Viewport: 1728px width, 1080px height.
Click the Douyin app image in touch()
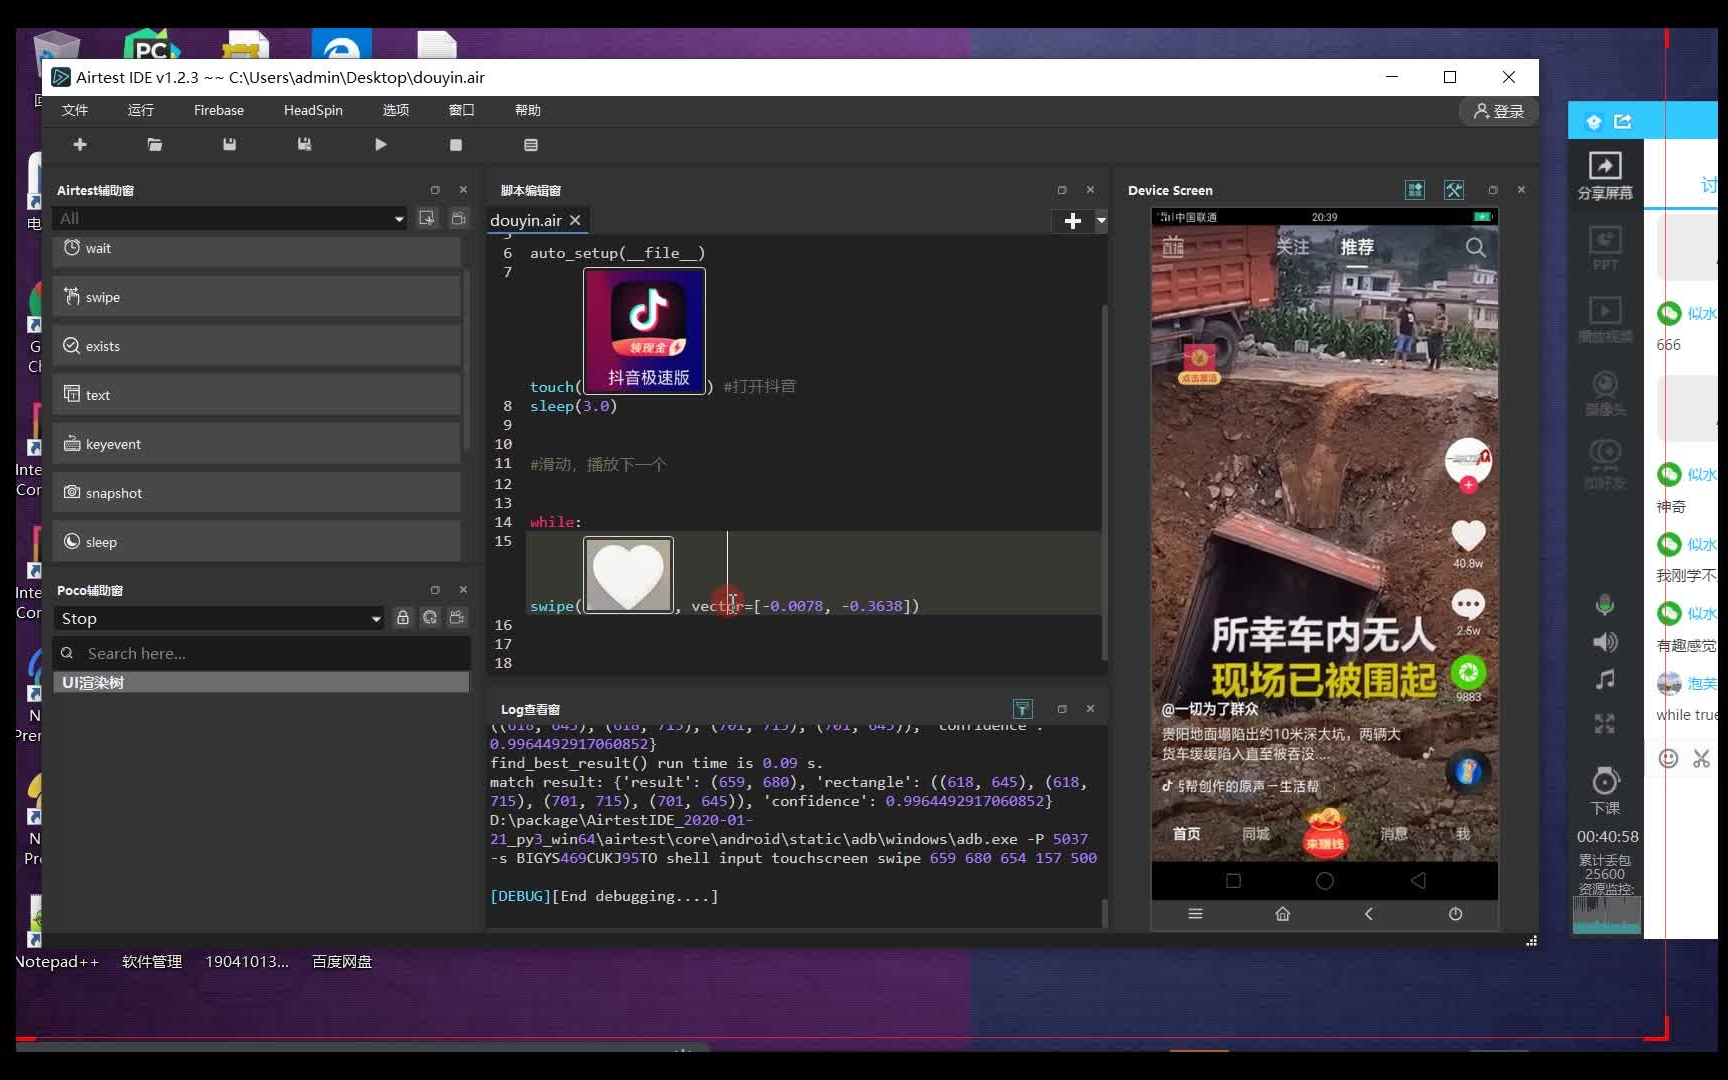(x=644, y=331)
